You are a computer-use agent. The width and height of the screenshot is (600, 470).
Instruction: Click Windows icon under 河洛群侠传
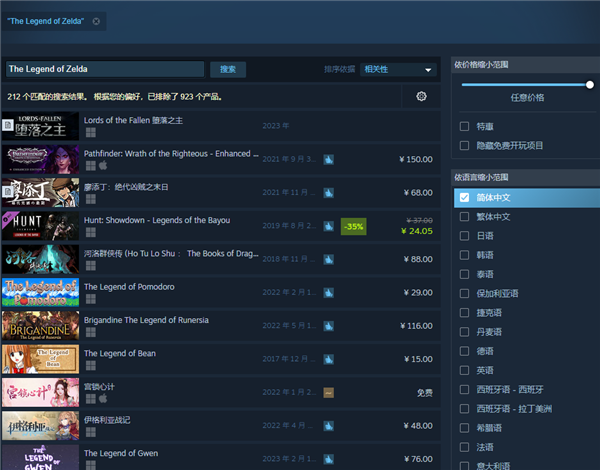pyautogui.click(x=91, y=265)
